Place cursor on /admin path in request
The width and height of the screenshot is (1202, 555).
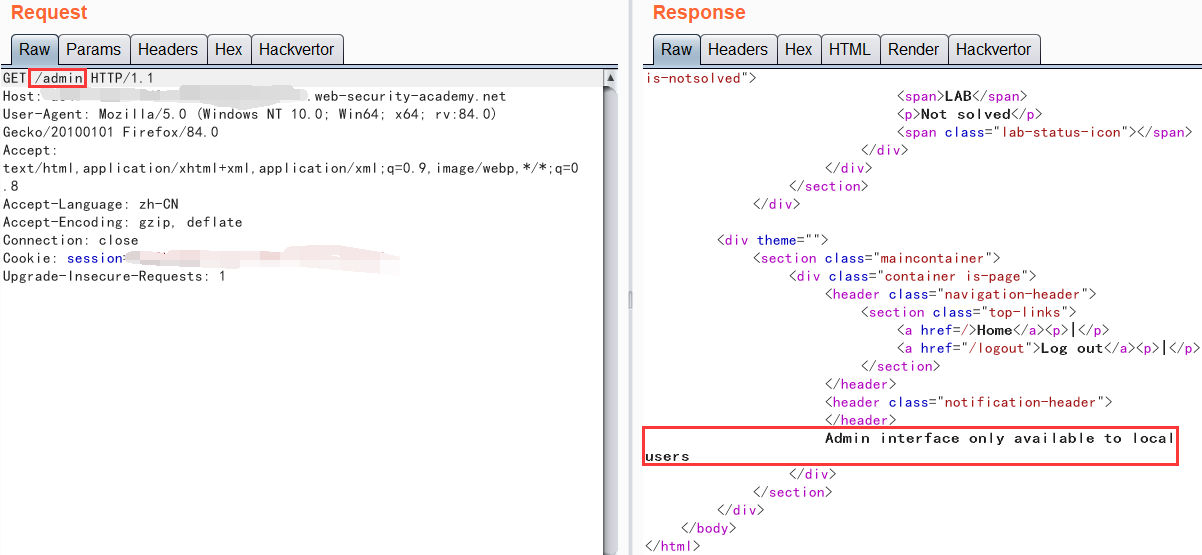point(58,78)
